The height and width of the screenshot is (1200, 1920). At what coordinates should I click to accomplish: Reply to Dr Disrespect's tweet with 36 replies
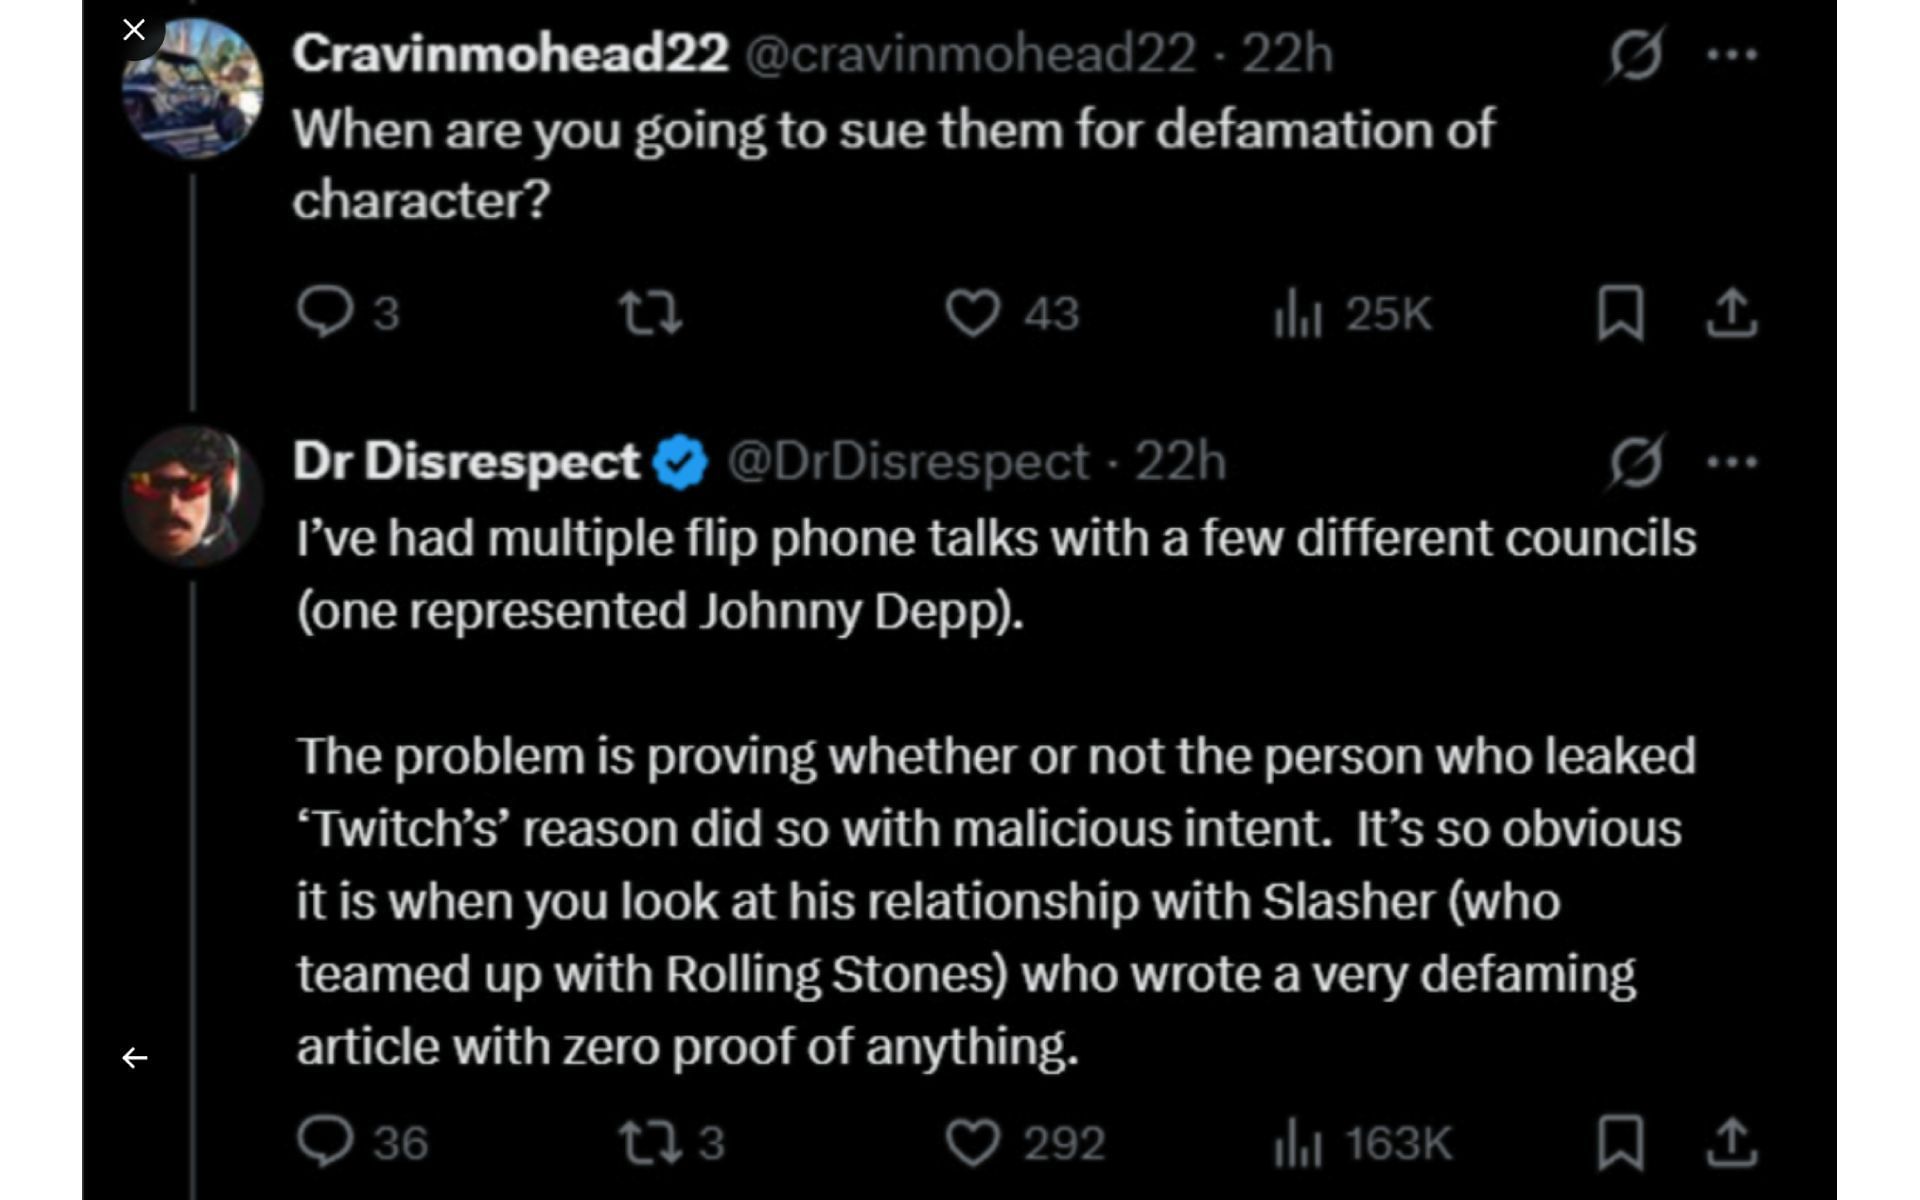pyautogui.click(x=325, y=1142)
